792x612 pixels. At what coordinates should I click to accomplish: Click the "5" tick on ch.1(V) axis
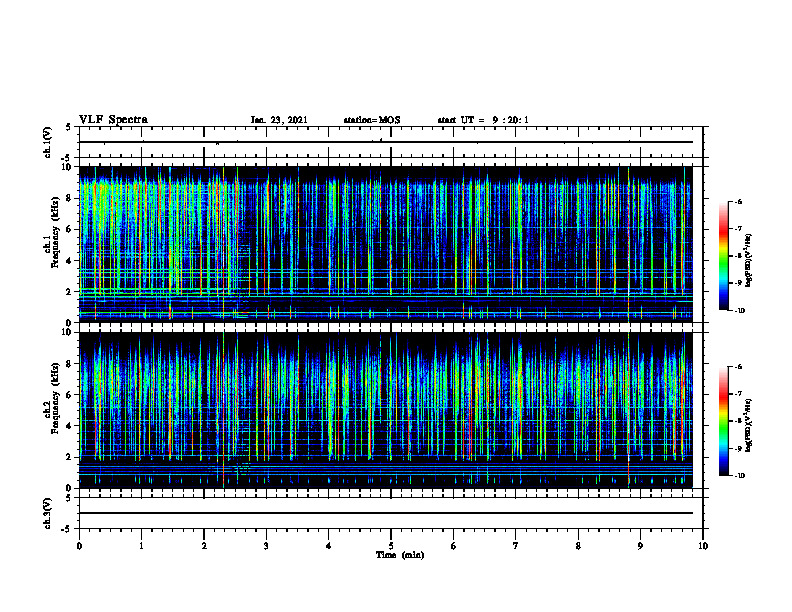tap(69, 127)
